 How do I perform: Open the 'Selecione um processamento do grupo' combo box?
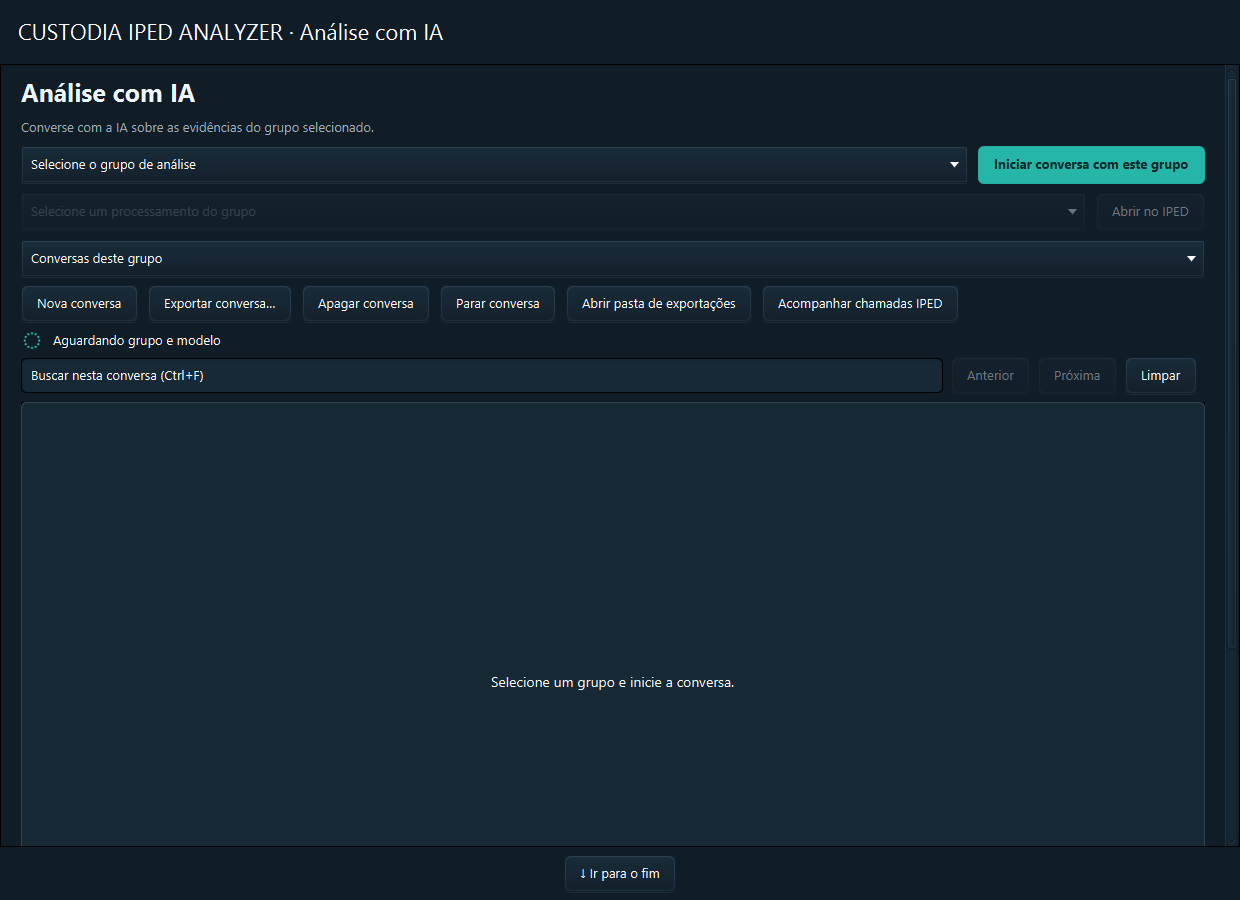point(553,212)
